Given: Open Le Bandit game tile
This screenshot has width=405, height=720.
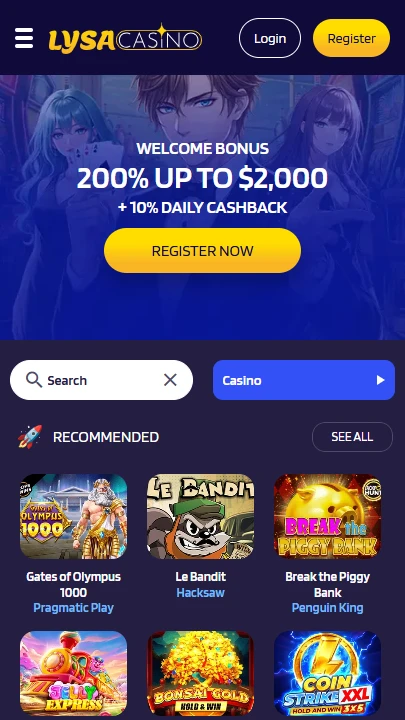Looking at the screenshot, I should (x=201, y=516).
